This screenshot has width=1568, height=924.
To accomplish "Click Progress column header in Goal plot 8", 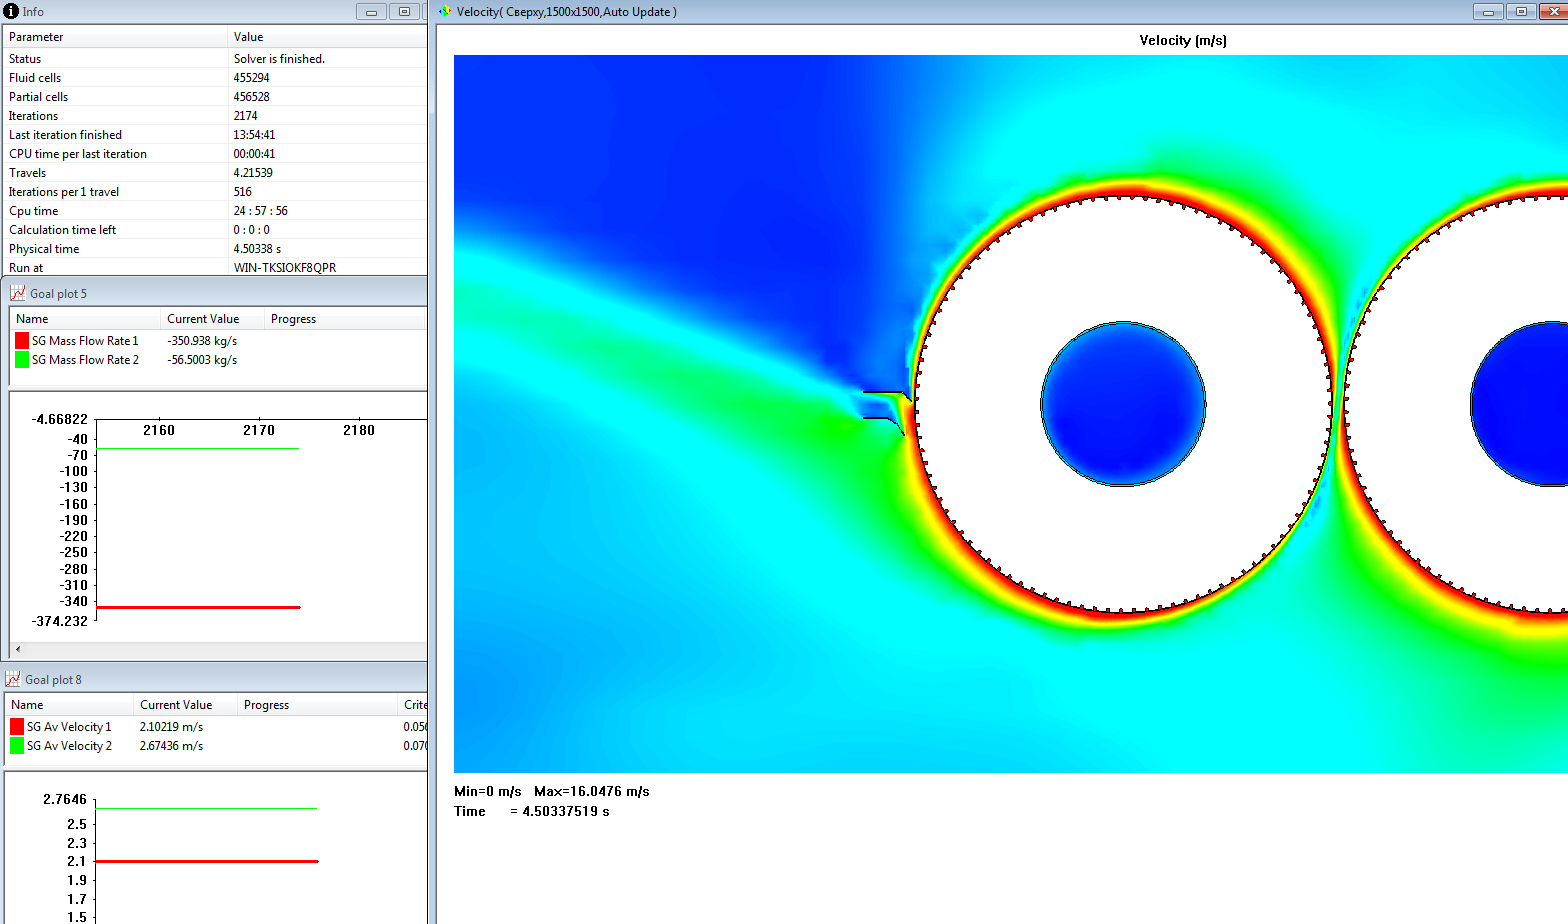I will click(266, 705).
